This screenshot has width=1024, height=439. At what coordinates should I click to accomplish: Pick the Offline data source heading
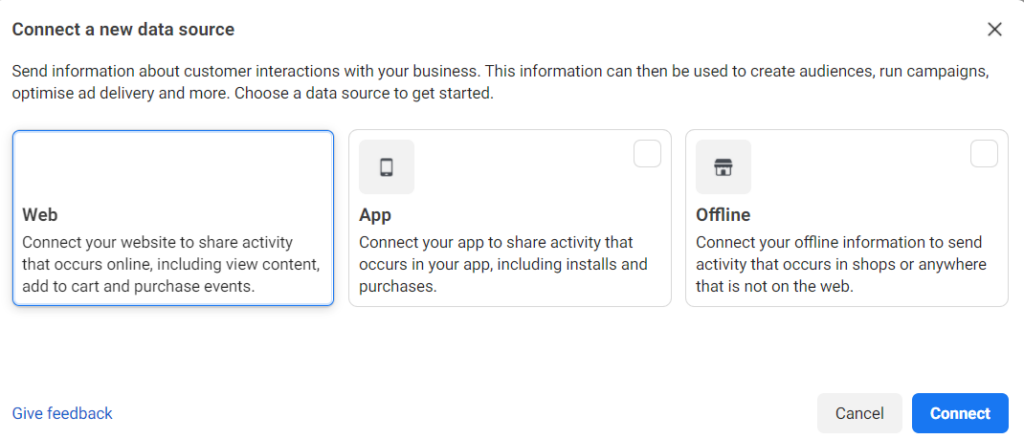[x=723, y=215]
